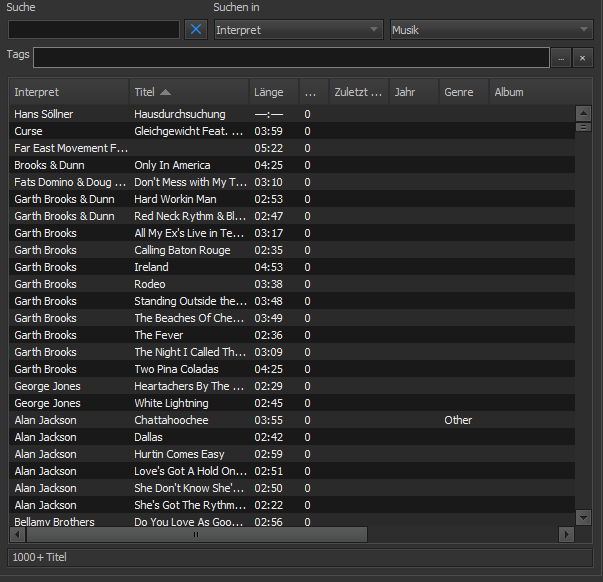The image size is (603, 582).
Task: Select Standing Outside the... track
Action: click(292, 301)
